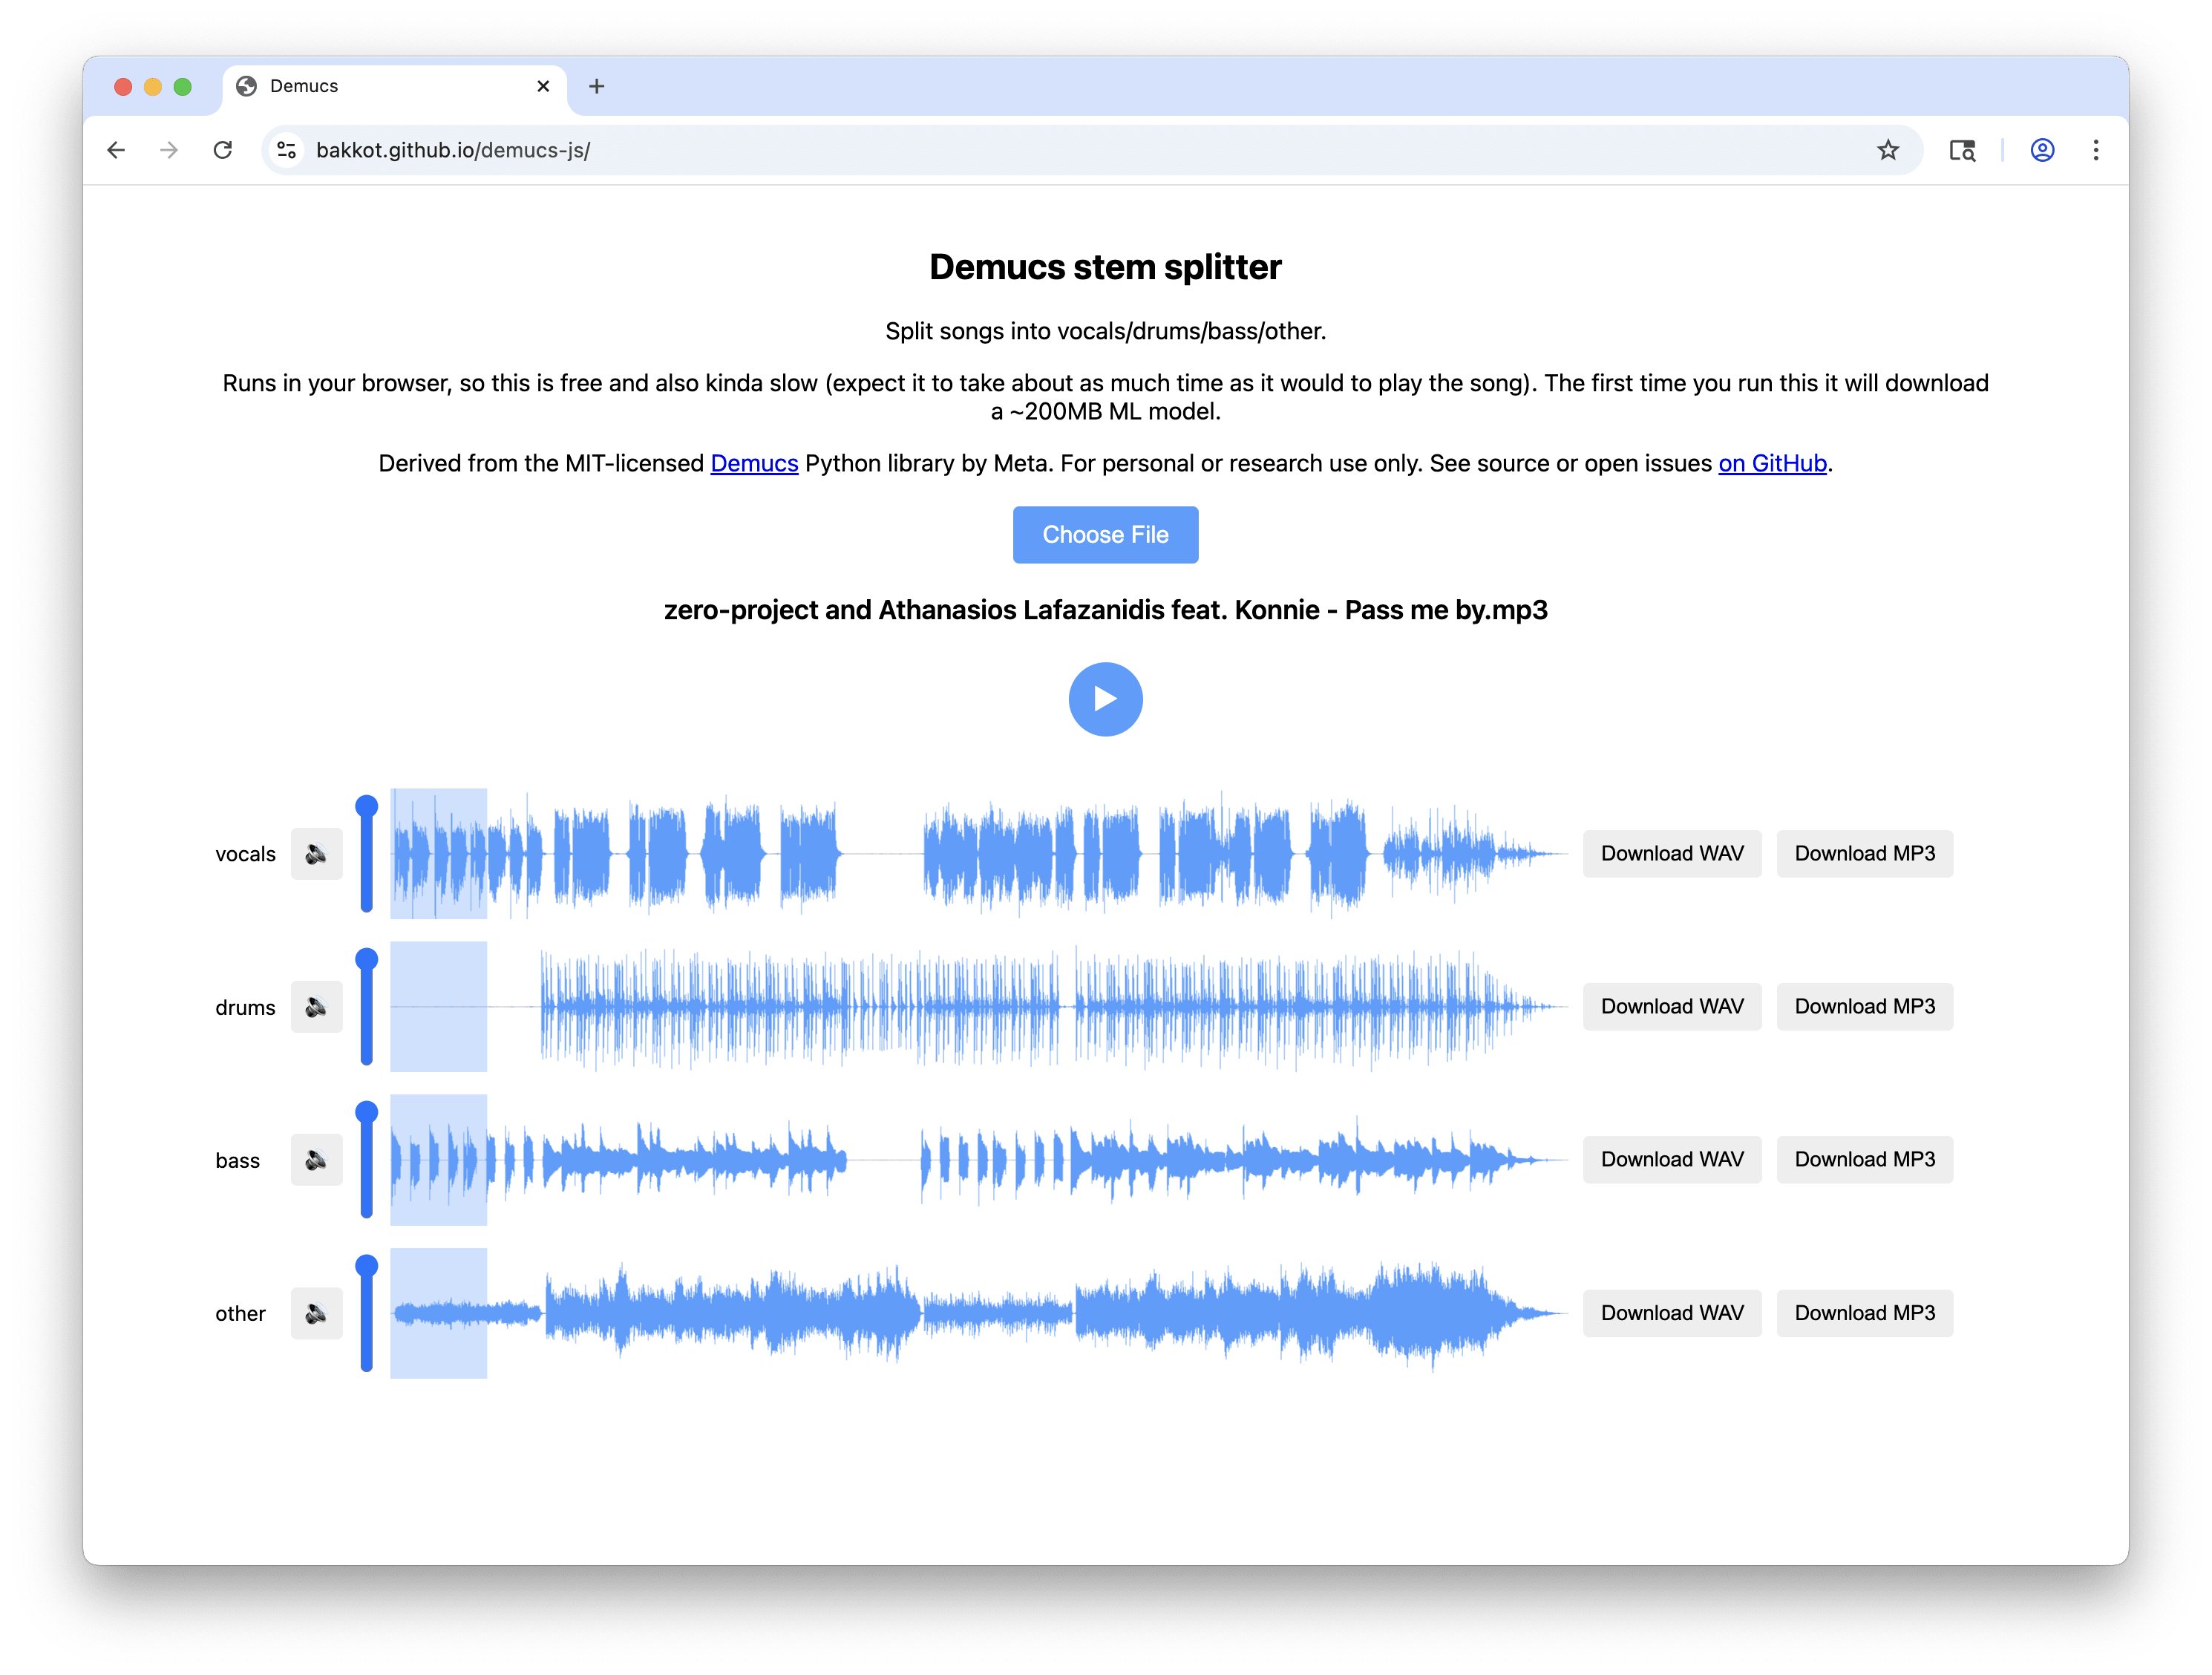Open site settings from the address bar icon
Image resolution: width=2212 pixels, height=1675 pixels.
(x=286, y=150)
